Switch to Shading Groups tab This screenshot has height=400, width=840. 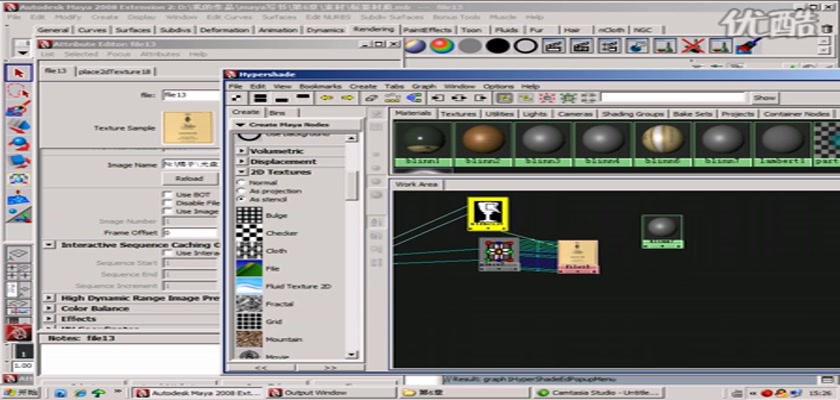pyautogui.click(x=633, y=114)
